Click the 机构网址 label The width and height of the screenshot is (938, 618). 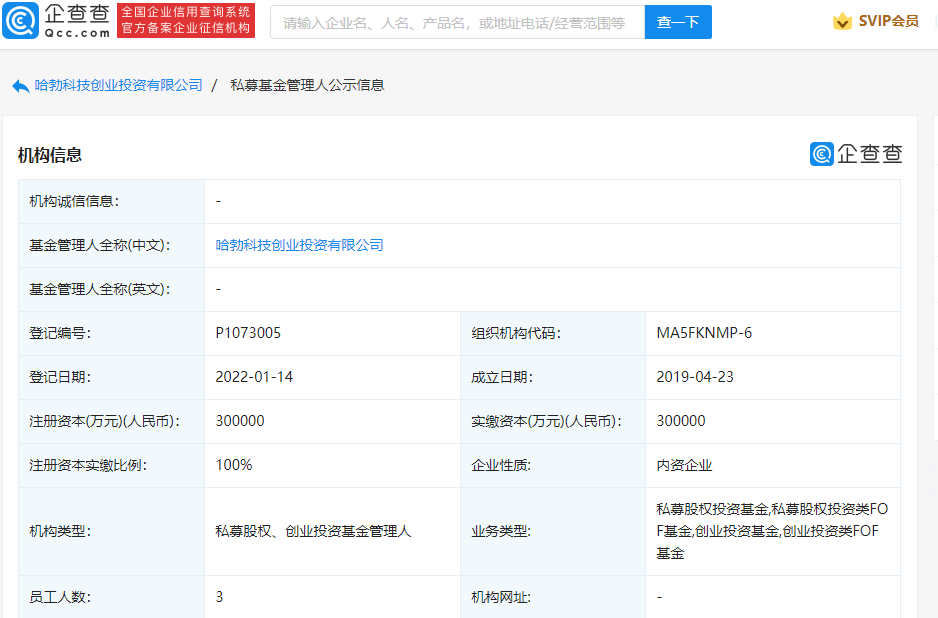(x=501, y=597)
